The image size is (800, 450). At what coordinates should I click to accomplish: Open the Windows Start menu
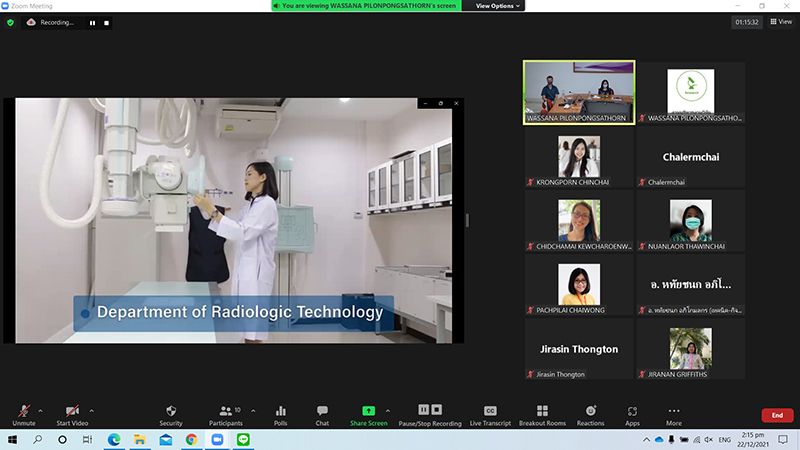pos(12,439)
